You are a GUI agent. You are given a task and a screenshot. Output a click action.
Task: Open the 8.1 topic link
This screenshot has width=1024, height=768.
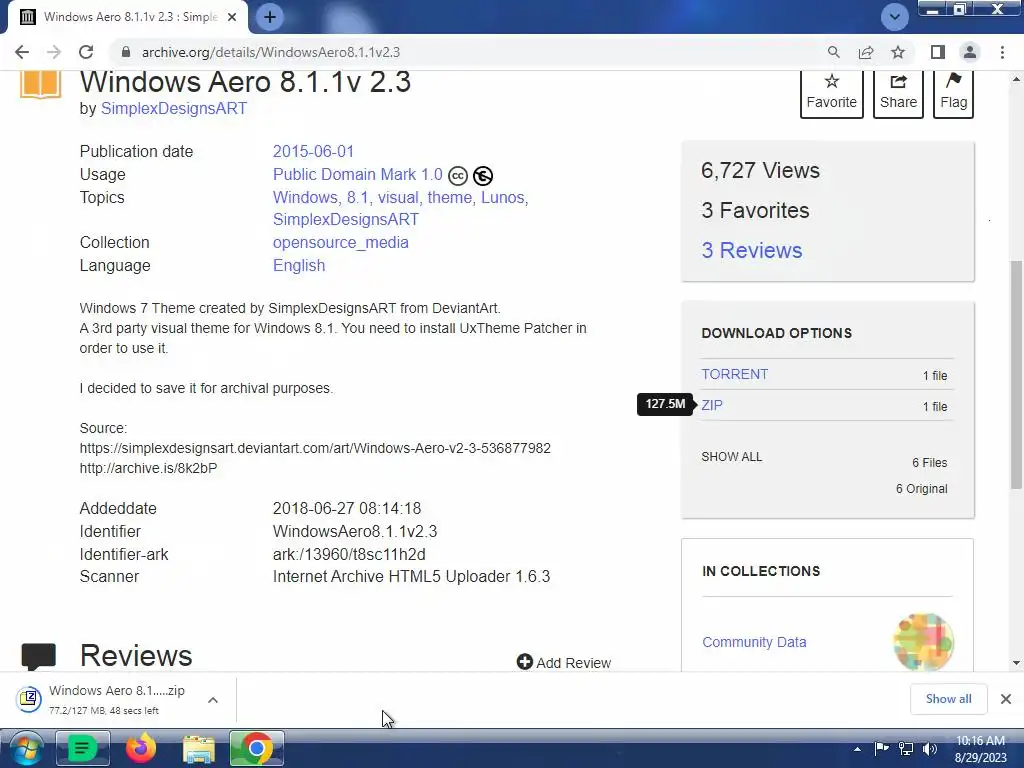(357, 197)
